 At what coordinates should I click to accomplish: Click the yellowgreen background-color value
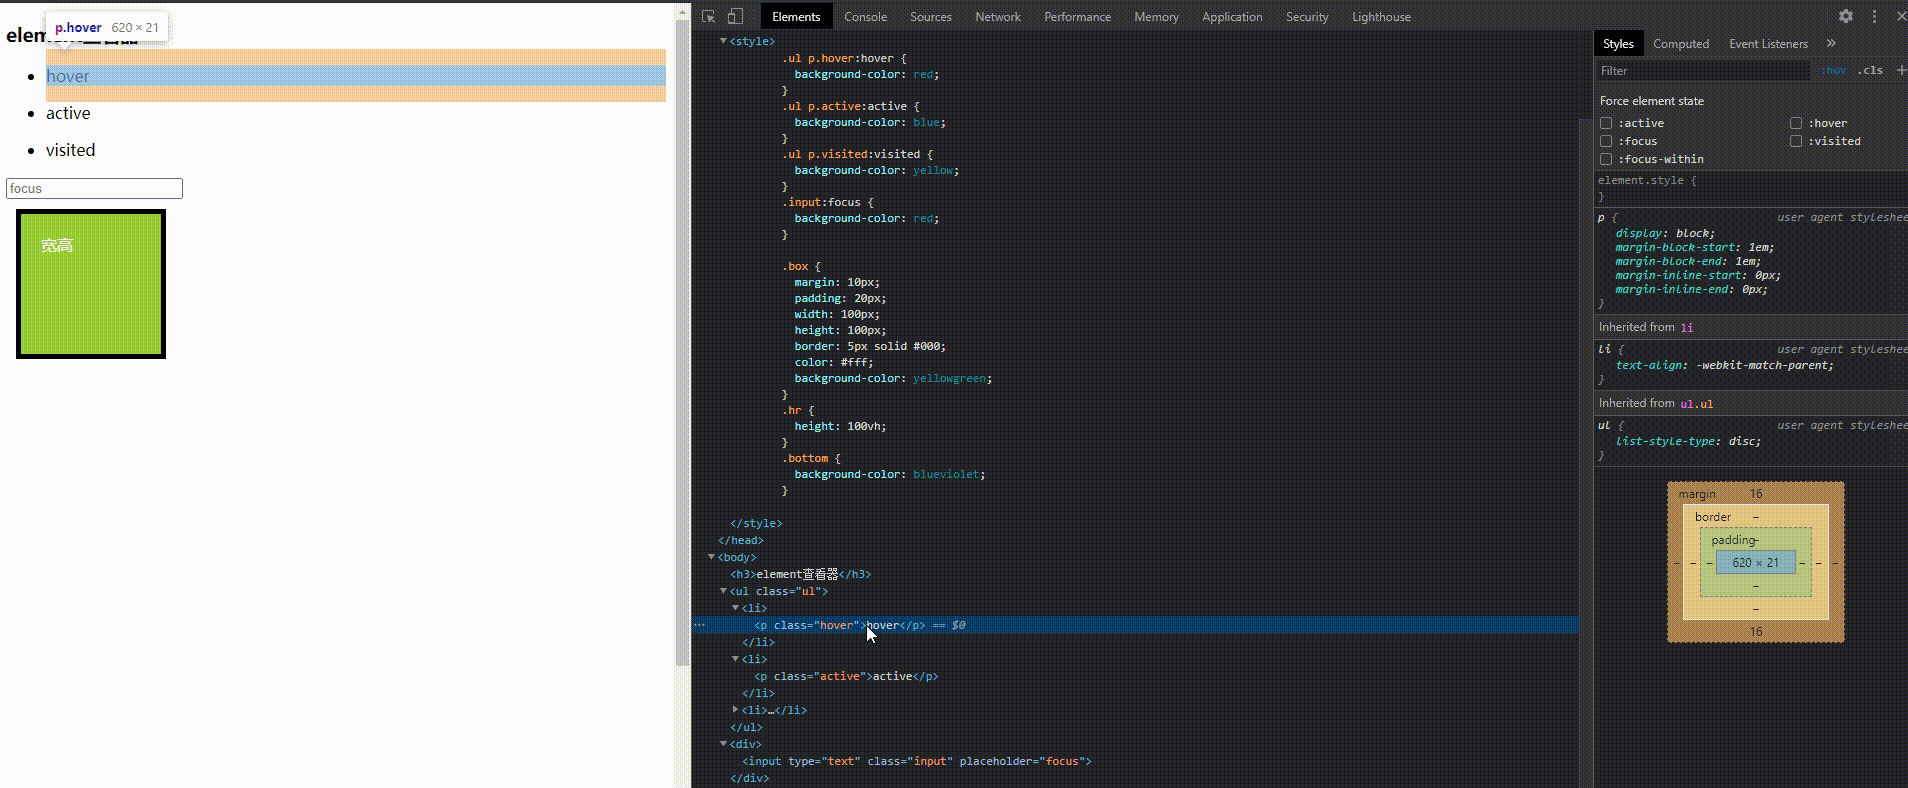(950, 378)
